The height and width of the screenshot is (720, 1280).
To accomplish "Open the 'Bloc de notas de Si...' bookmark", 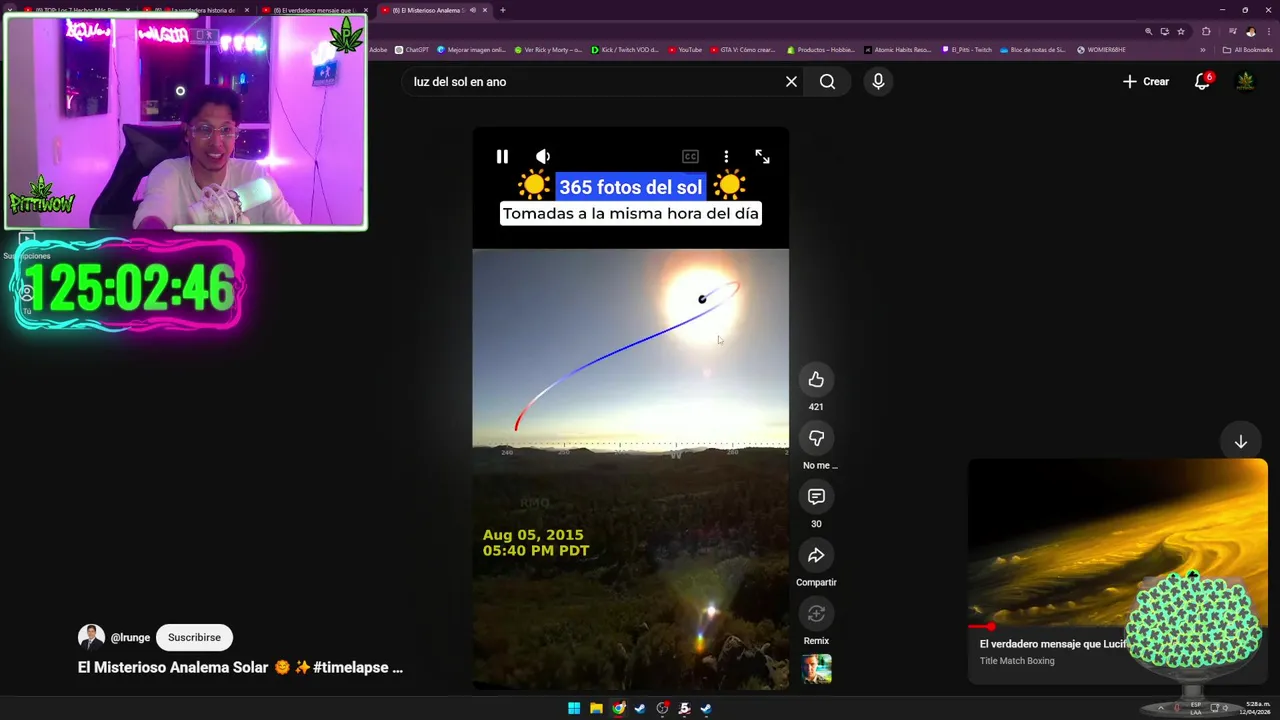I will [1033, 50].
